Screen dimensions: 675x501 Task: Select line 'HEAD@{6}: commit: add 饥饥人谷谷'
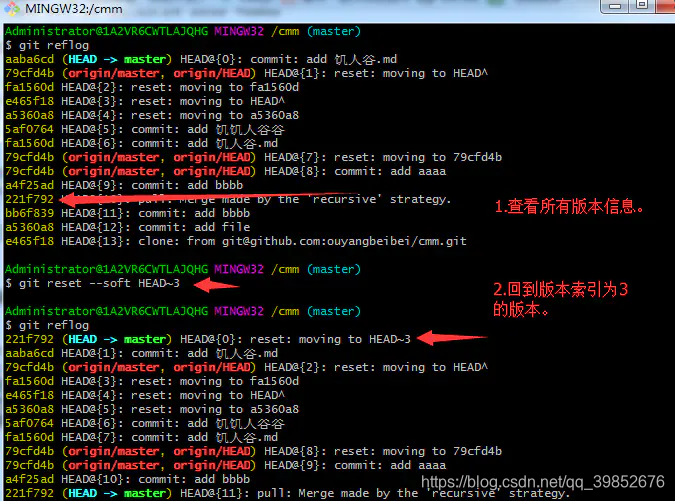point(145,424)
